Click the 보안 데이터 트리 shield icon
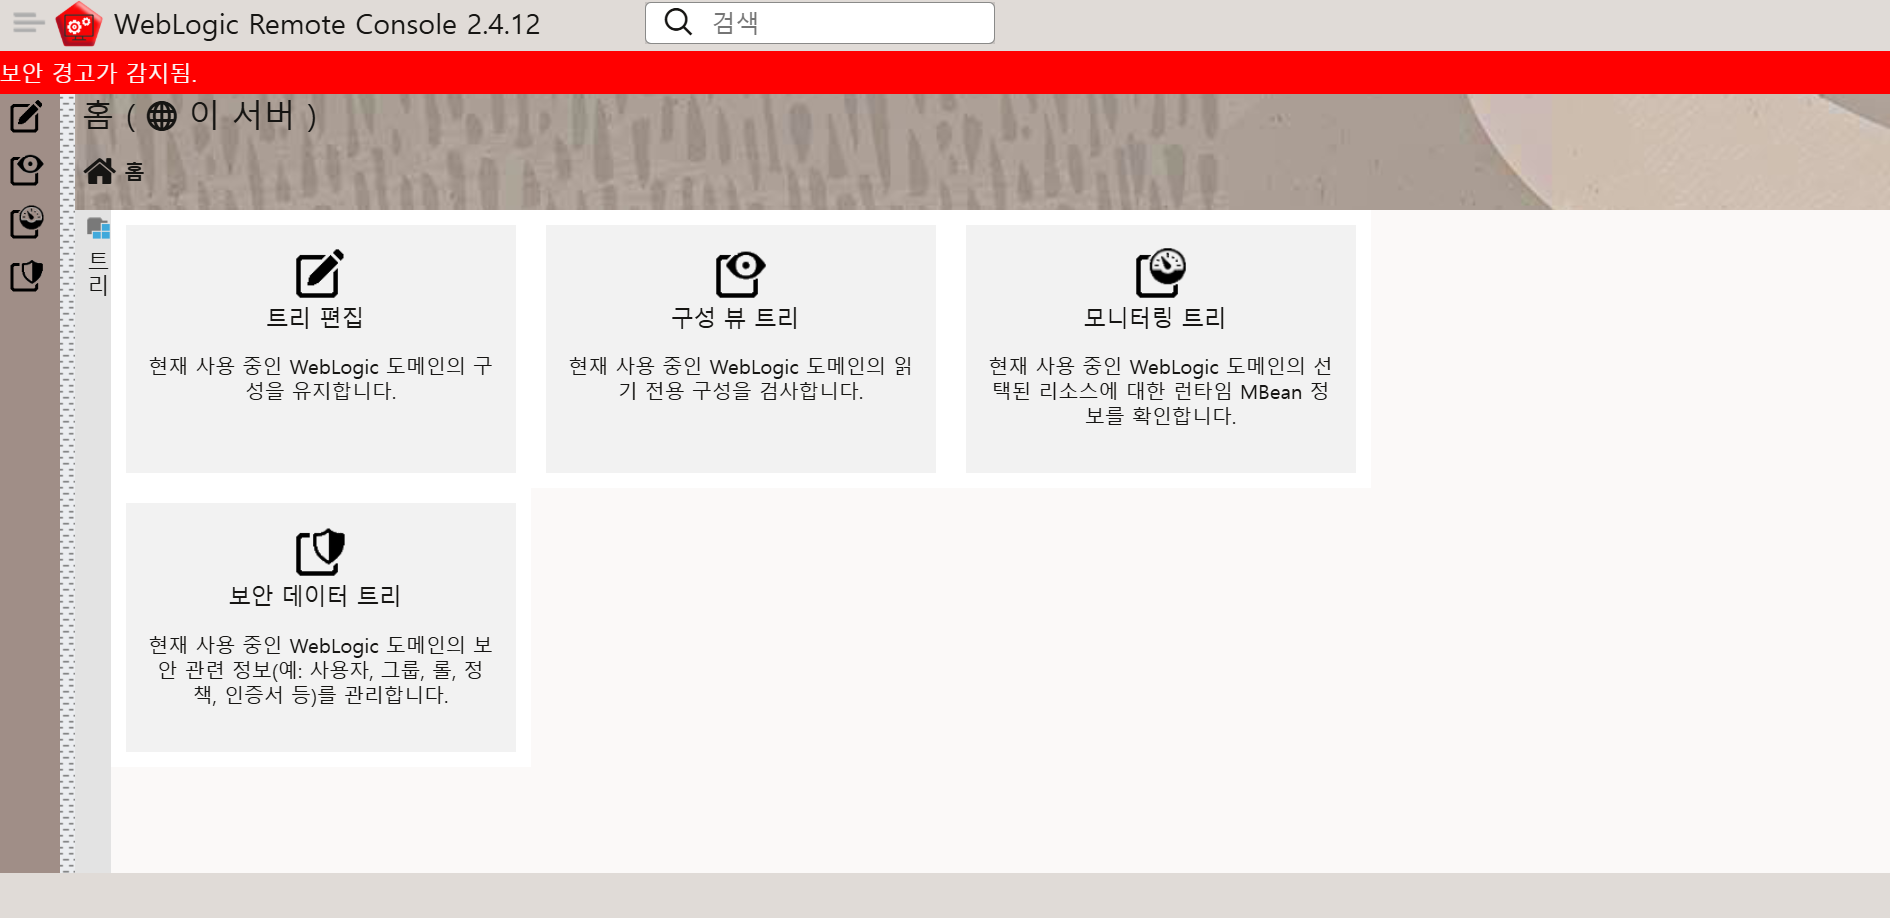This screenshot has height=918, width=1890. pos(320,552)
